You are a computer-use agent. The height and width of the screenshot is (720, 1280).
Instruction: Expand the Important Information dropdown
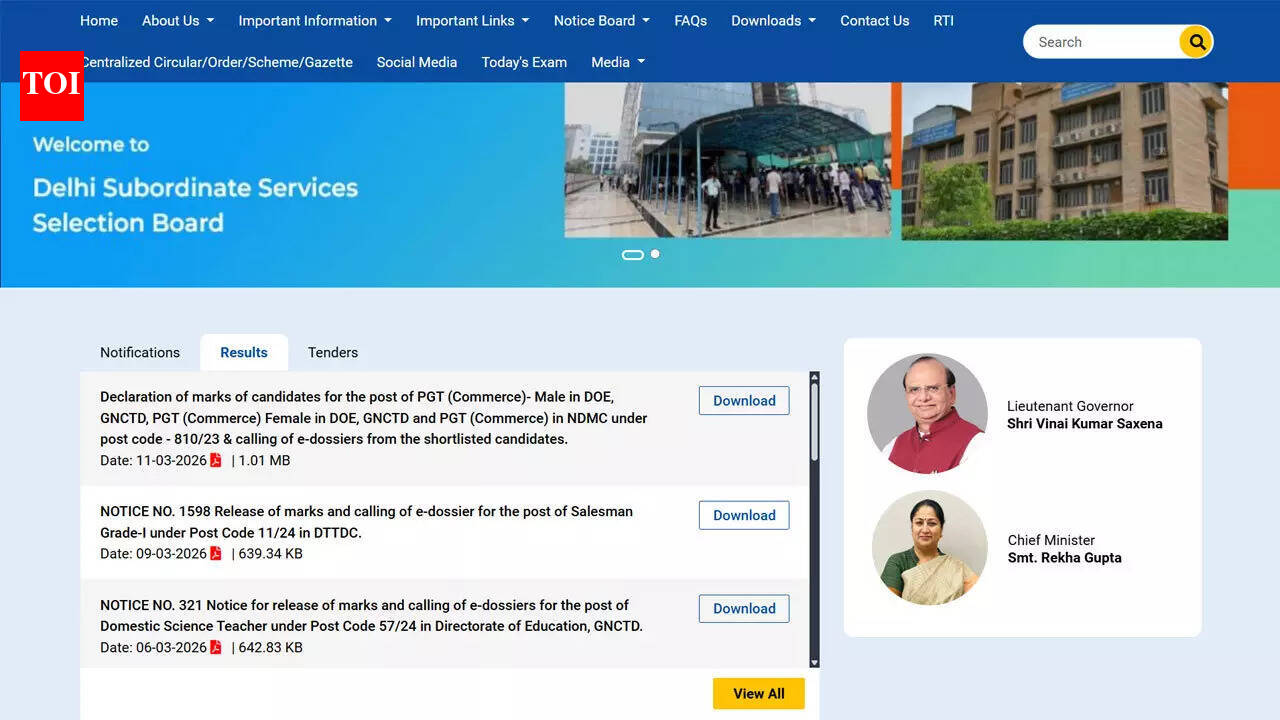coord(314,20)
